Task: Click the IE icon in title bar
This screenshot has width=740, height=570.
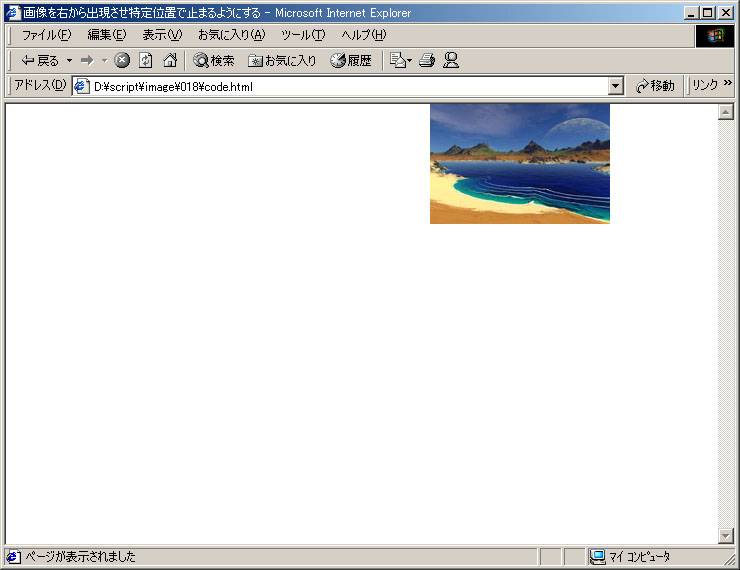Action: (x=13, y=13)
